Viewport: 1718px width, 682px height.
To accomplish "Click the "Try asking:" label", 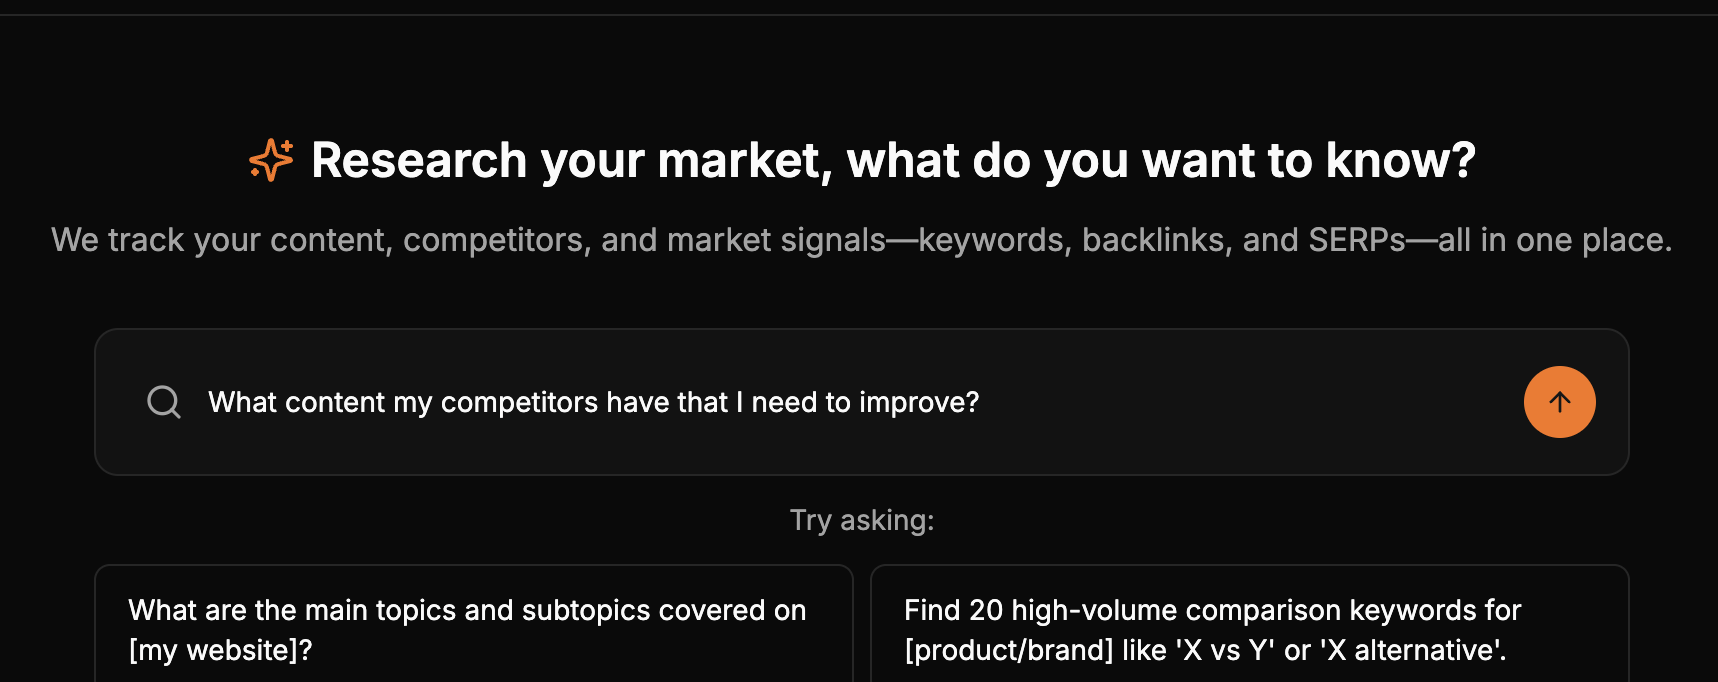I will pos(862,520).
